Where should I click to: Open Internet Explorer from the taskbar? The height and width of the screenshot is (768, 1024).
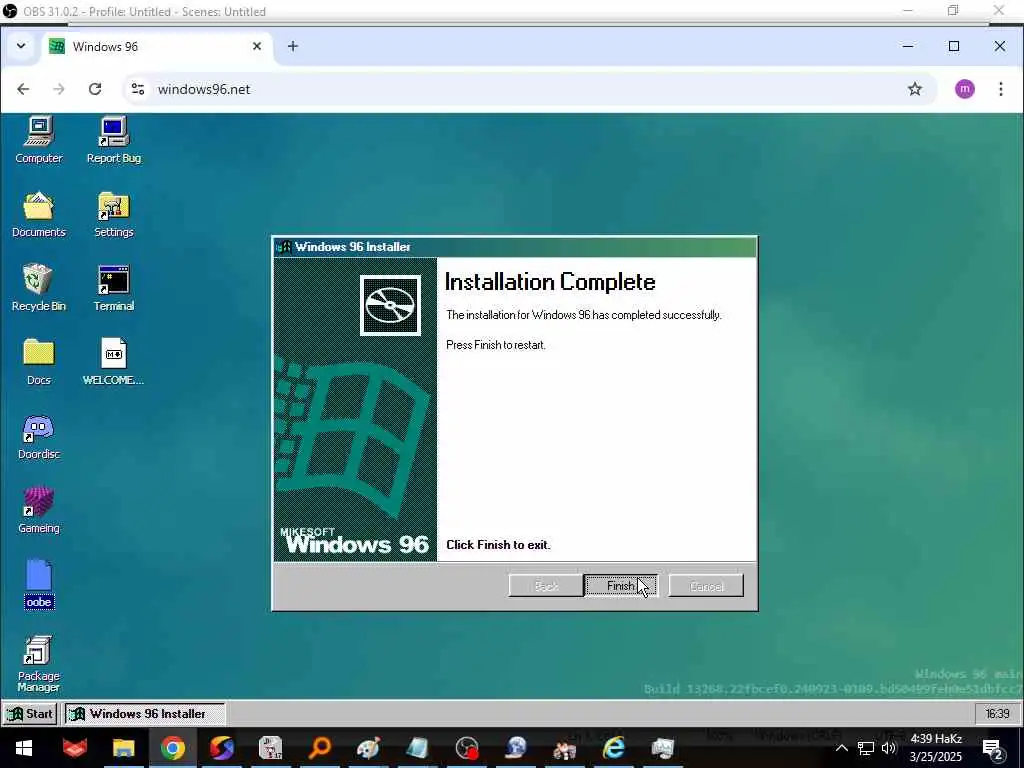[x=614, y=748]
